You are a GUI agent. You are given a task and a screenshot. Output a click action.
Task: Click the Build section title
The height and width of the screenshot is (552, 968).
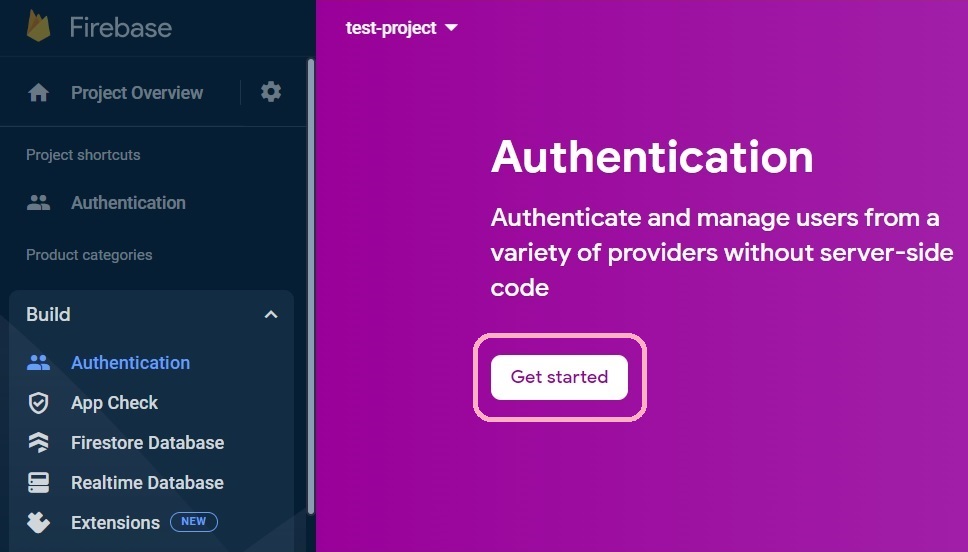point(48,314)
